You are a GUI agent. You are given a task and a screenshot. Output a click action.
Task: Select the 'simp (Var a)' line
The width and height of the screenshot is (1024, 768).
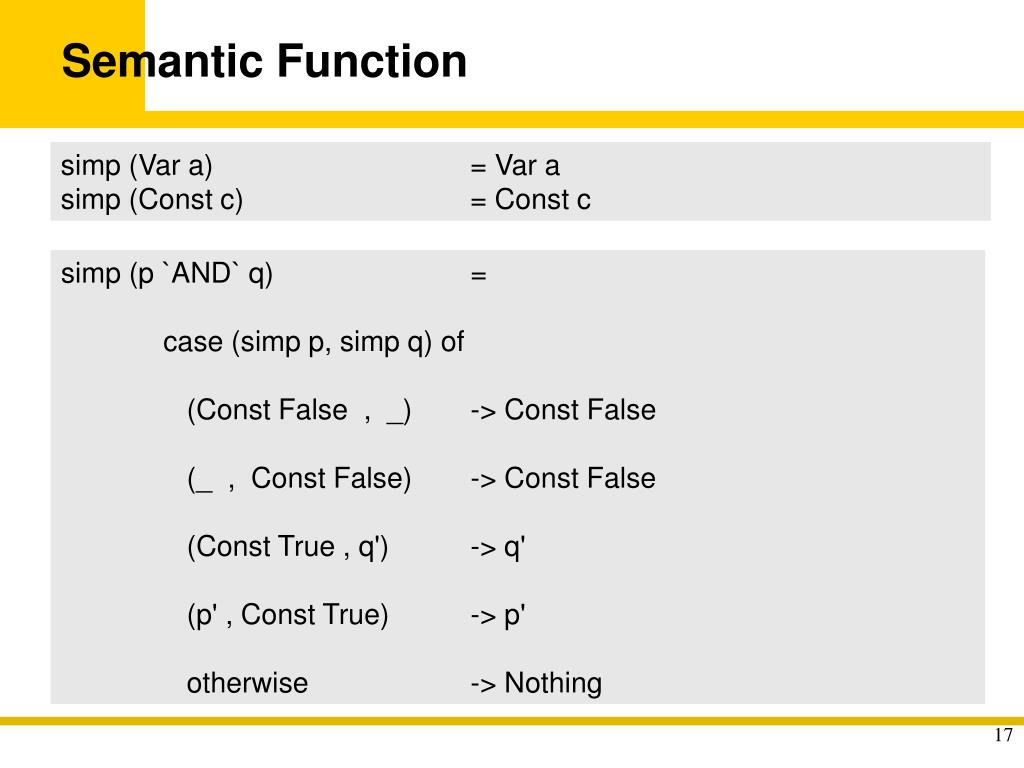tap(136, 166)
